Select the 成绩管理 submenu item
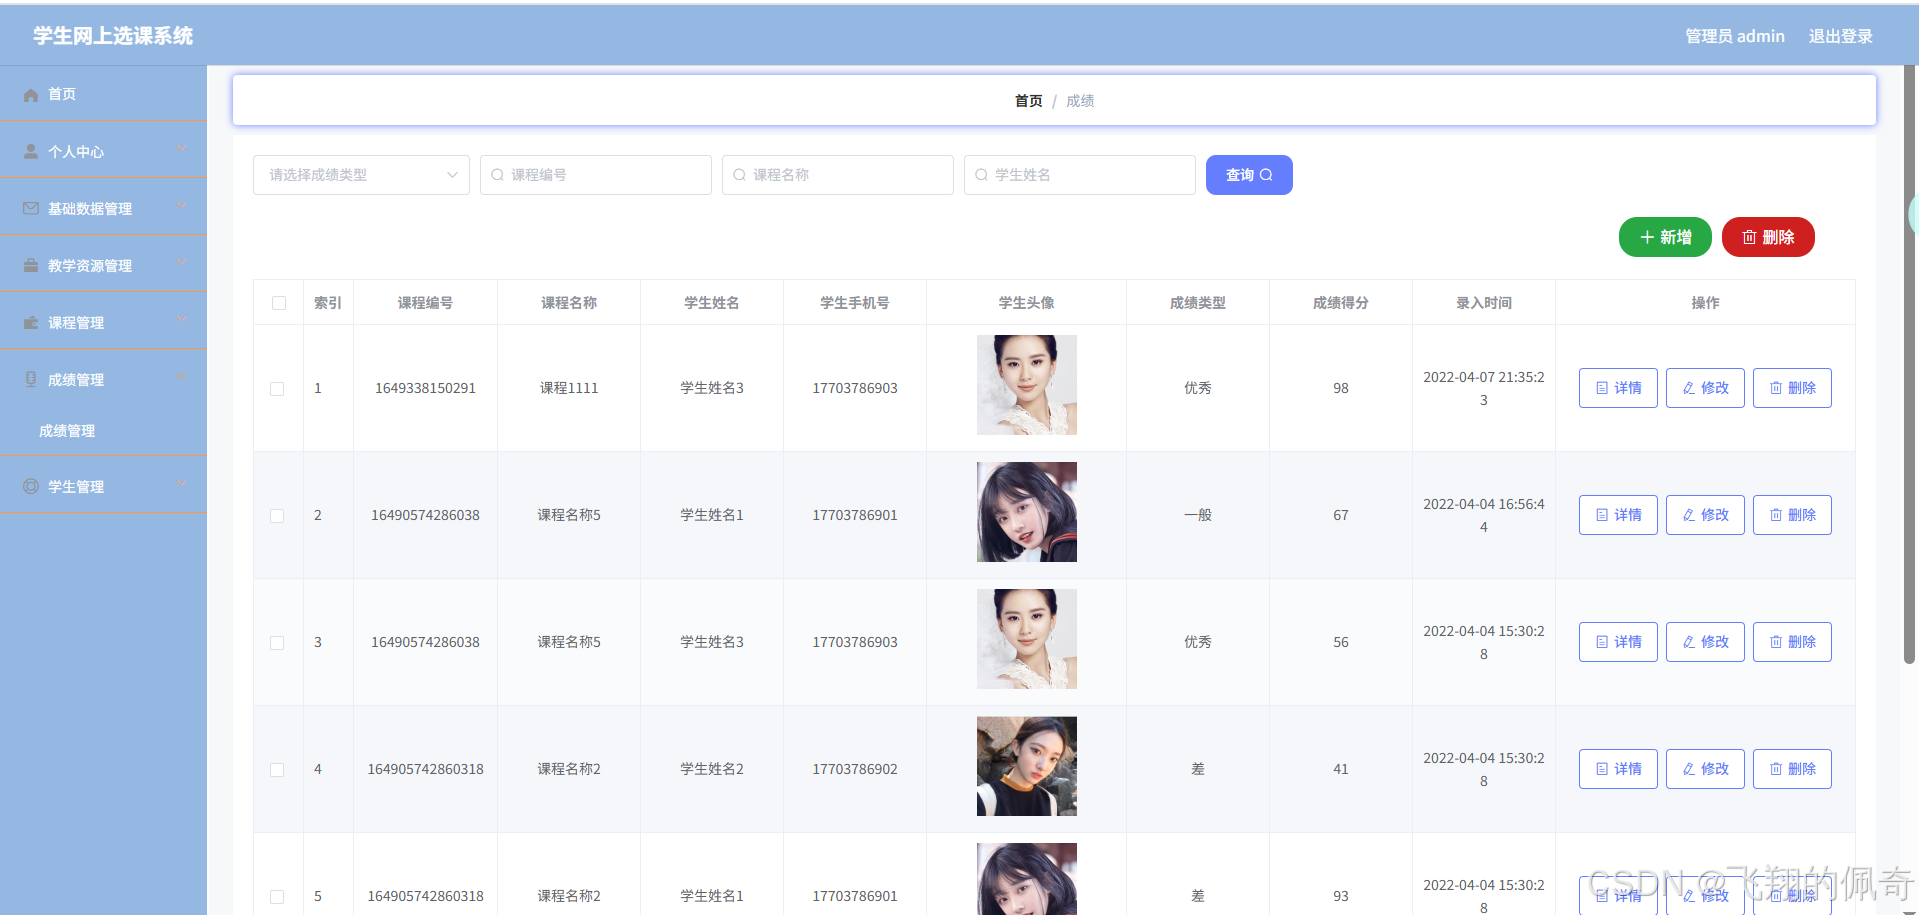The height and width of the screenshot is (915, 1919). tap(103, 431)
